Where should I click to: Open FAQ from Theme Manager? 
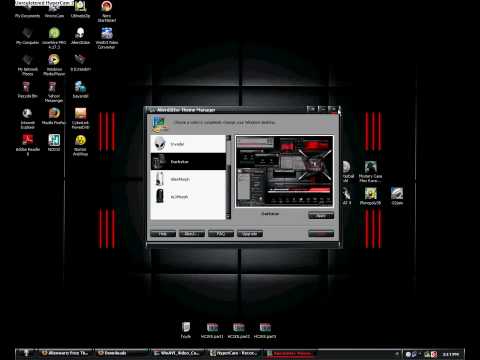click(221, 234)
